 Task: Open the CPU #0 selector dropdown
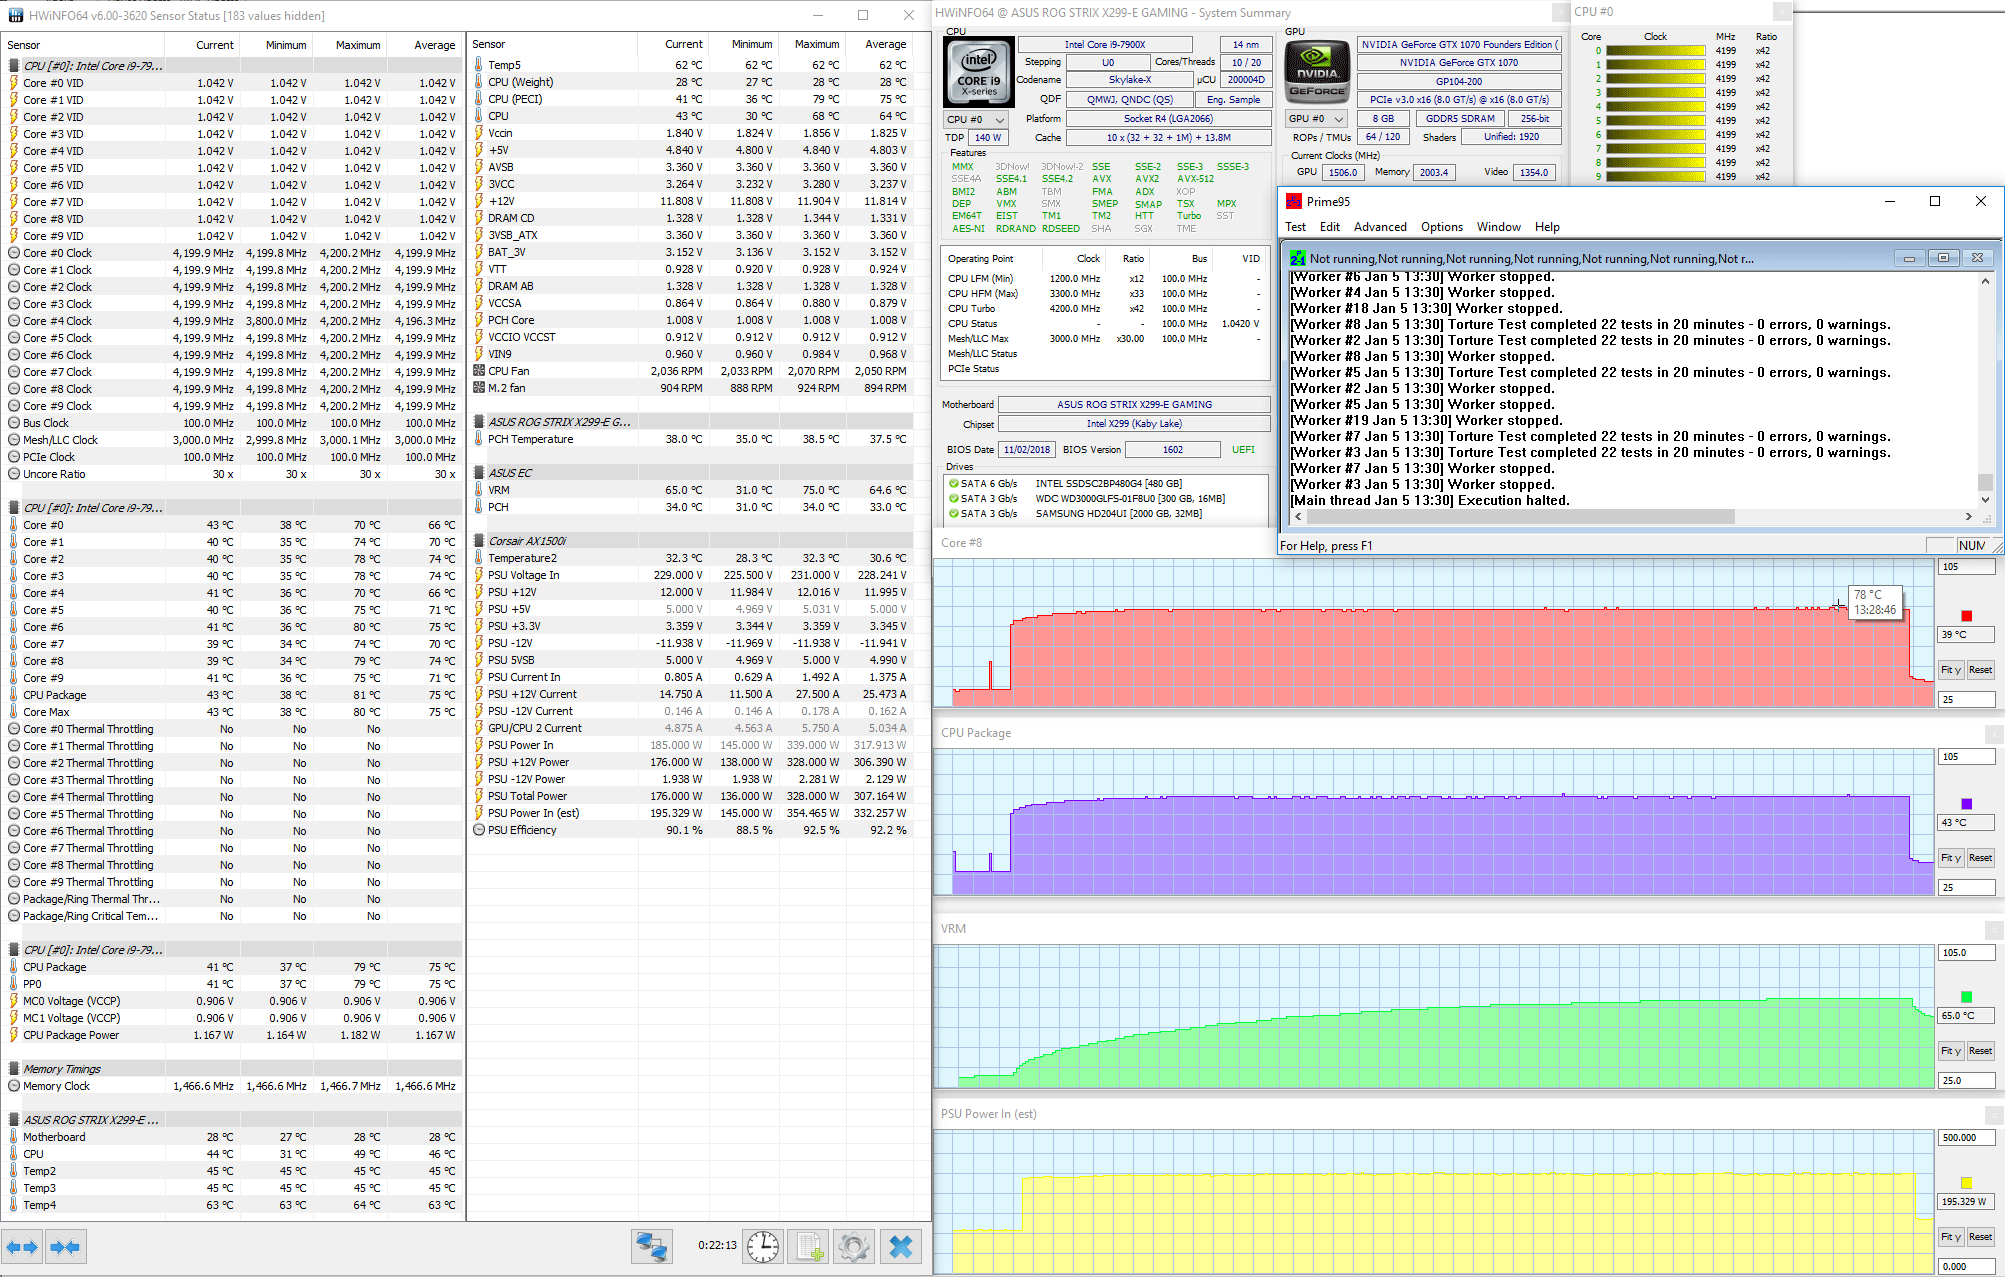[x=976, y=119]
